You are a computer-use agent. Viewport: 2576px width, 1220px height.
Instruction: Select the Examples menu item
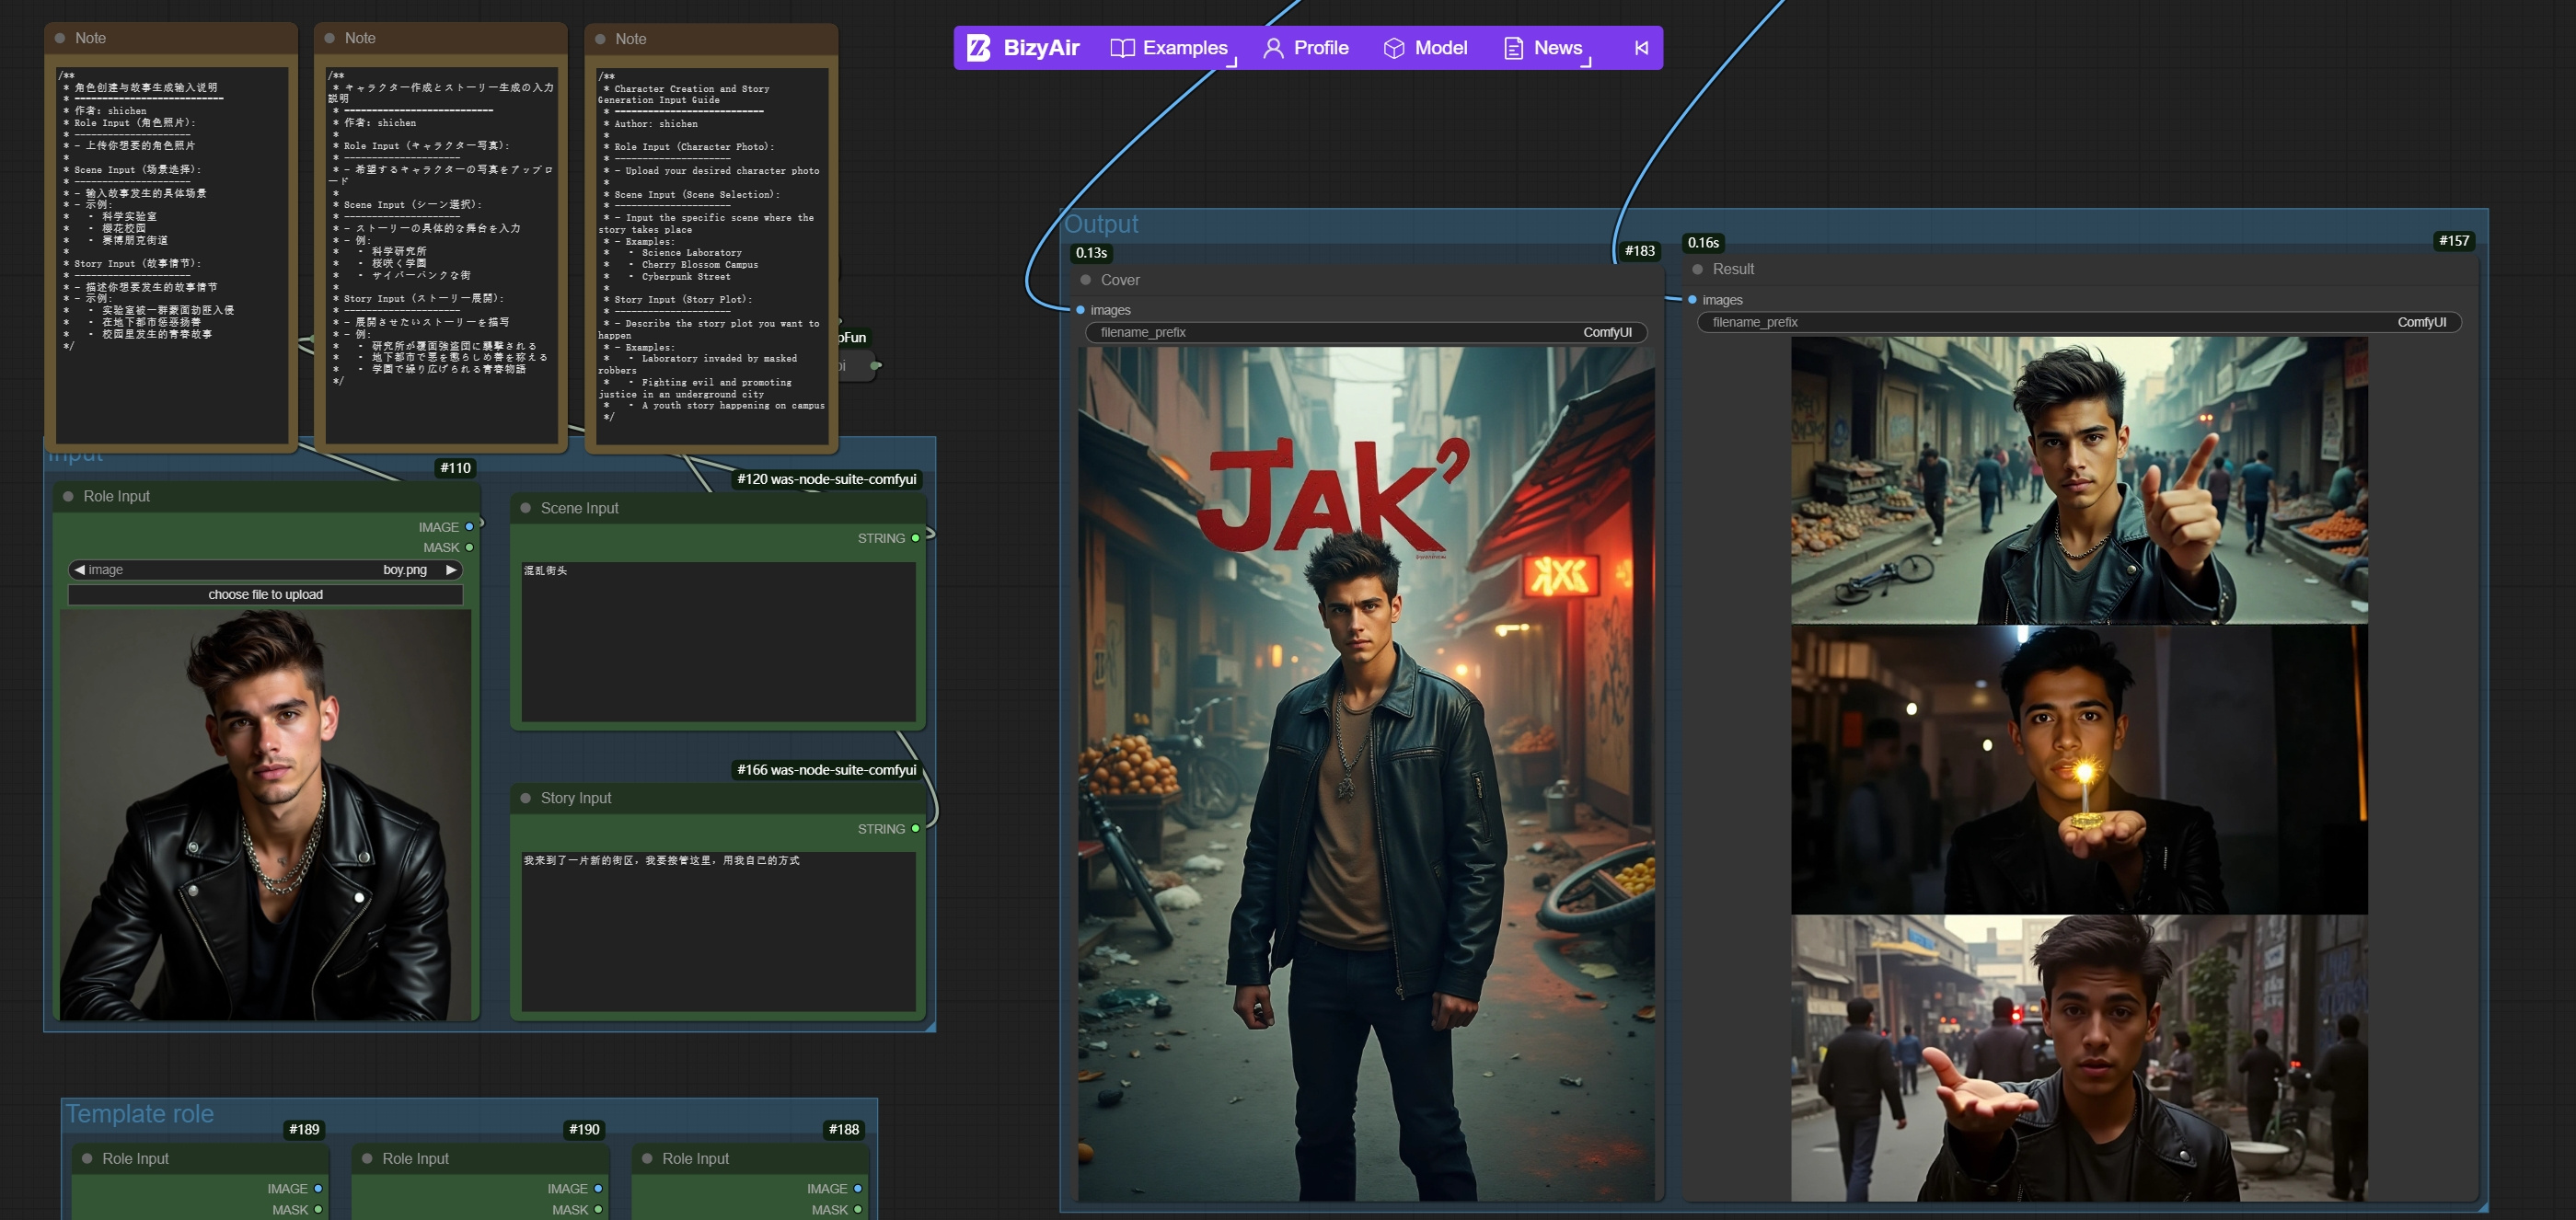tap(1186, 47)
